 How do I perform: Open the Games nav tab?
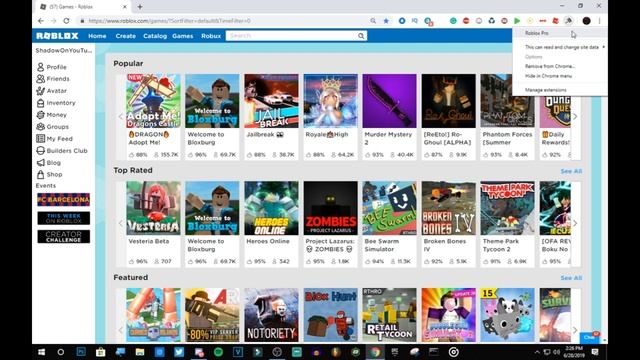(x=182, y=36)
